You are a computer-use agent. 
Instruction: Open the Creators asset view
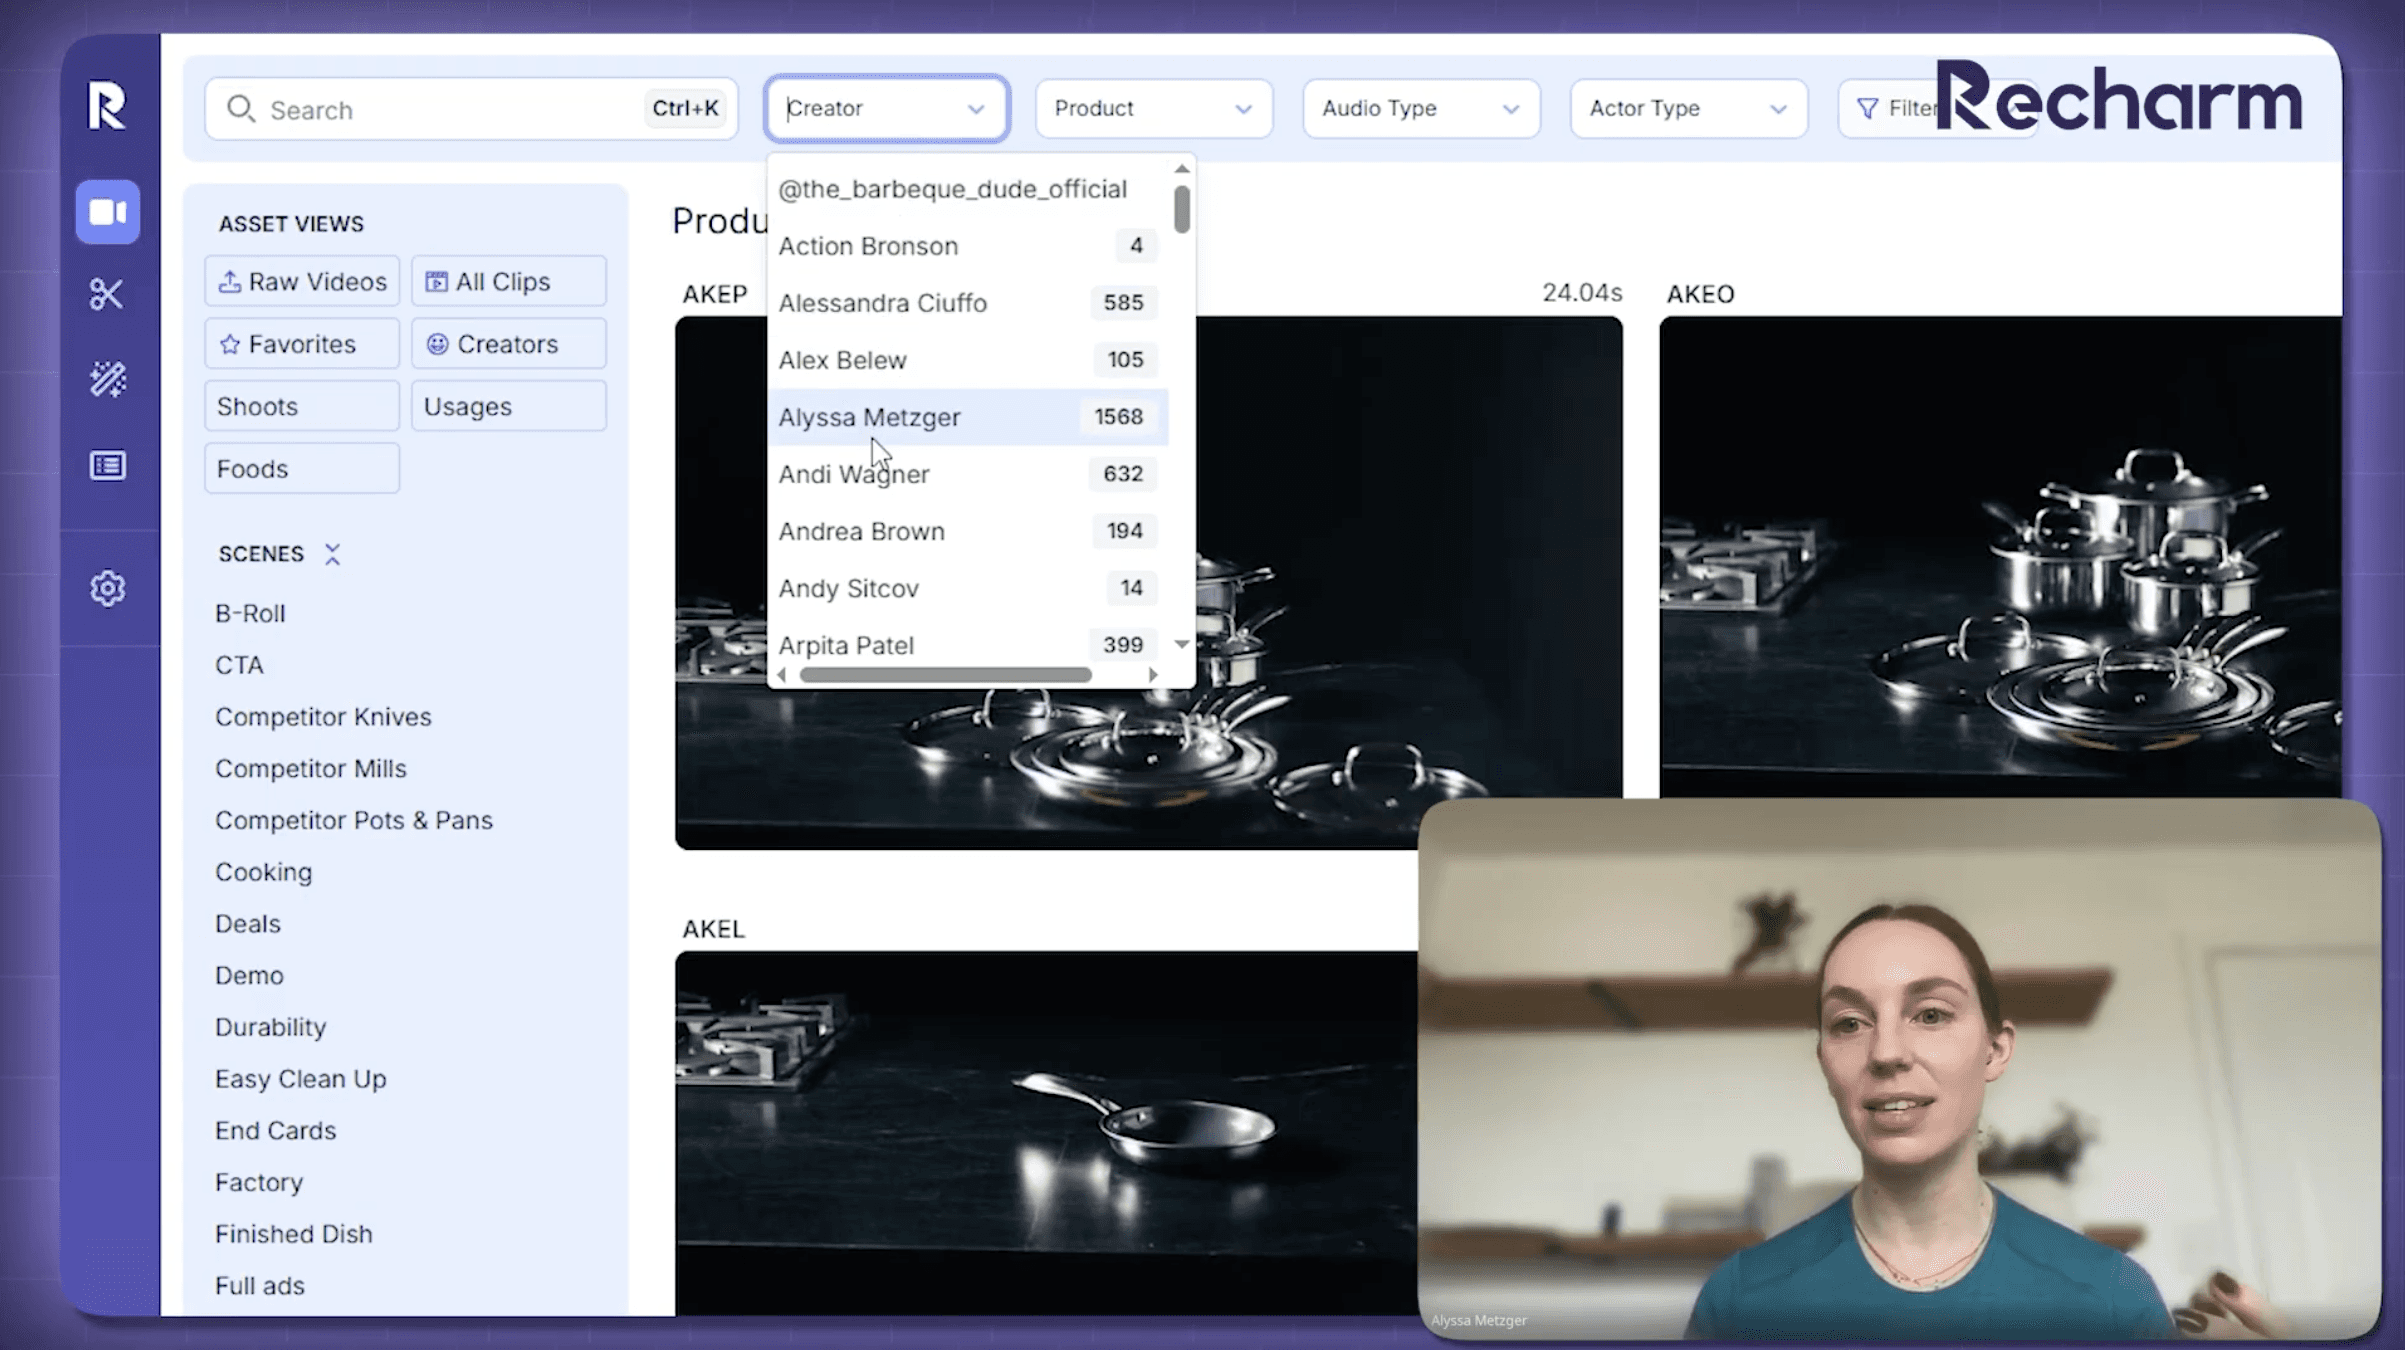[508, 344]
